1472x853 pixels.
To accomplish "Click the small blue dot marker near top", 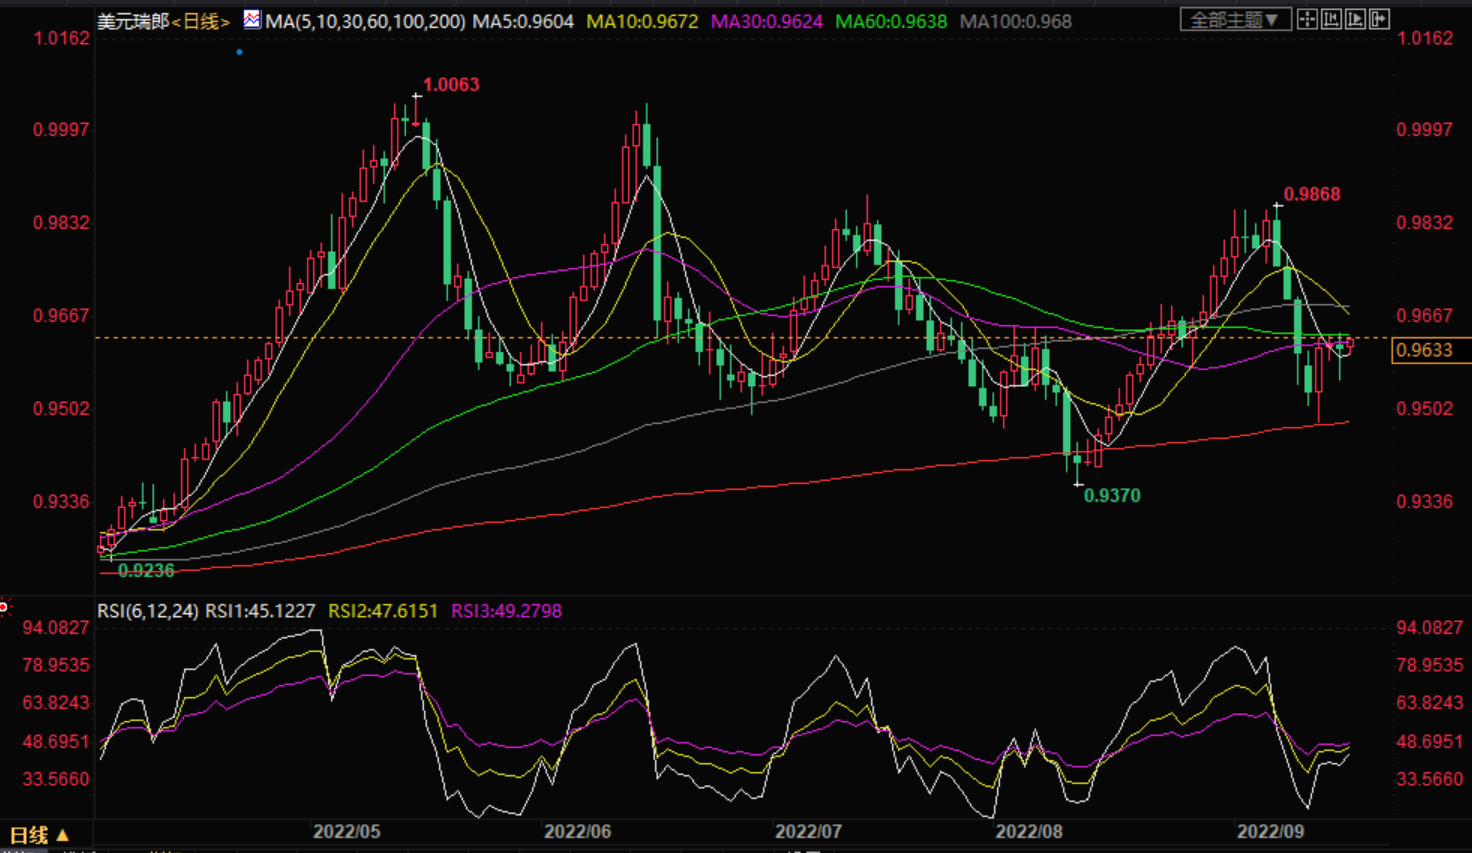I will click(x=239, y=52).
